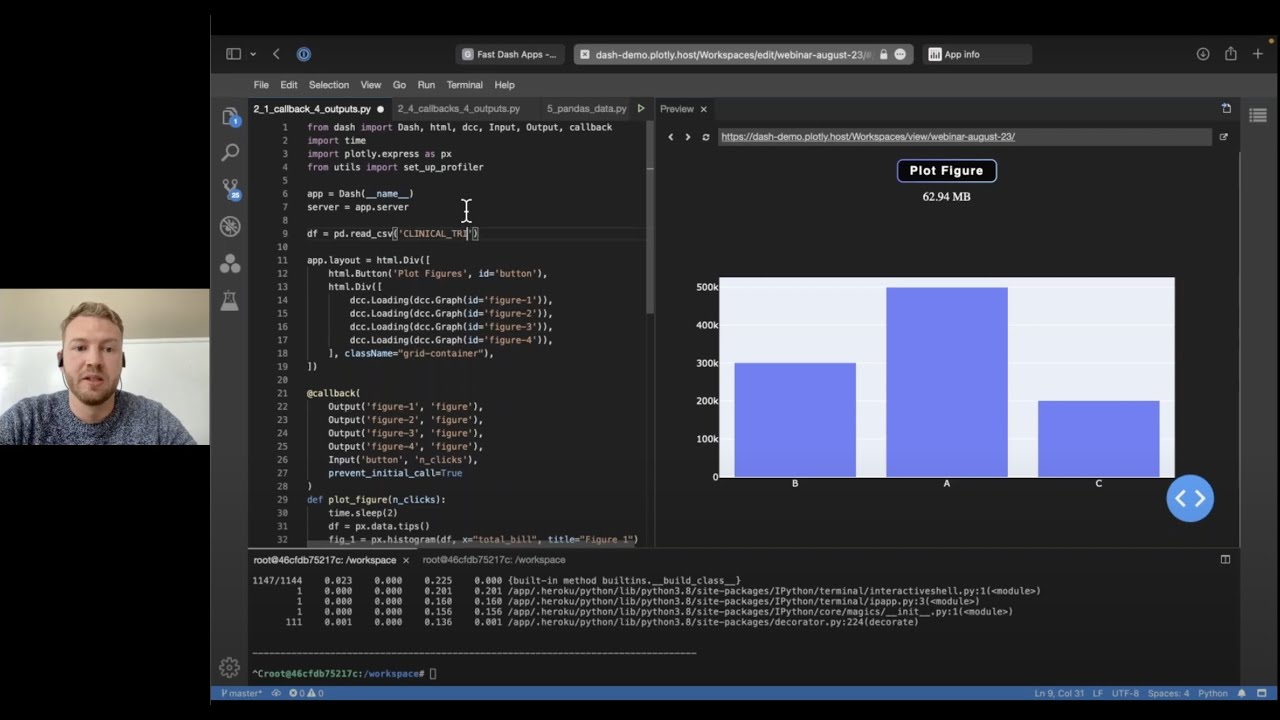Close the Preview tab
Image resolution: width=1280 pixels, height=720 pixels.
pyautogui.click(x=703, y=108)
